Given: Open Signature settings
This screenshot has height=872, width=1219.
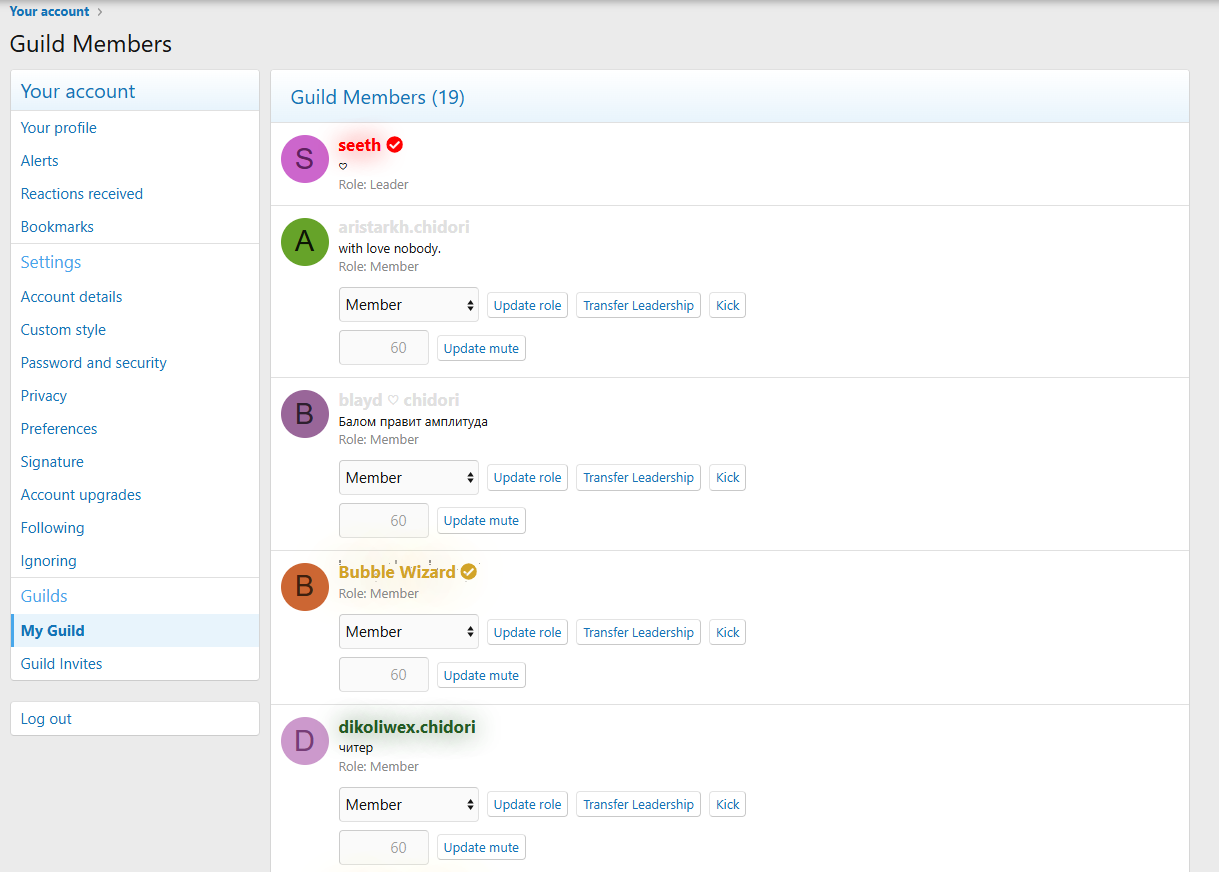Looking at the screenshot, I should pos(135,462).
